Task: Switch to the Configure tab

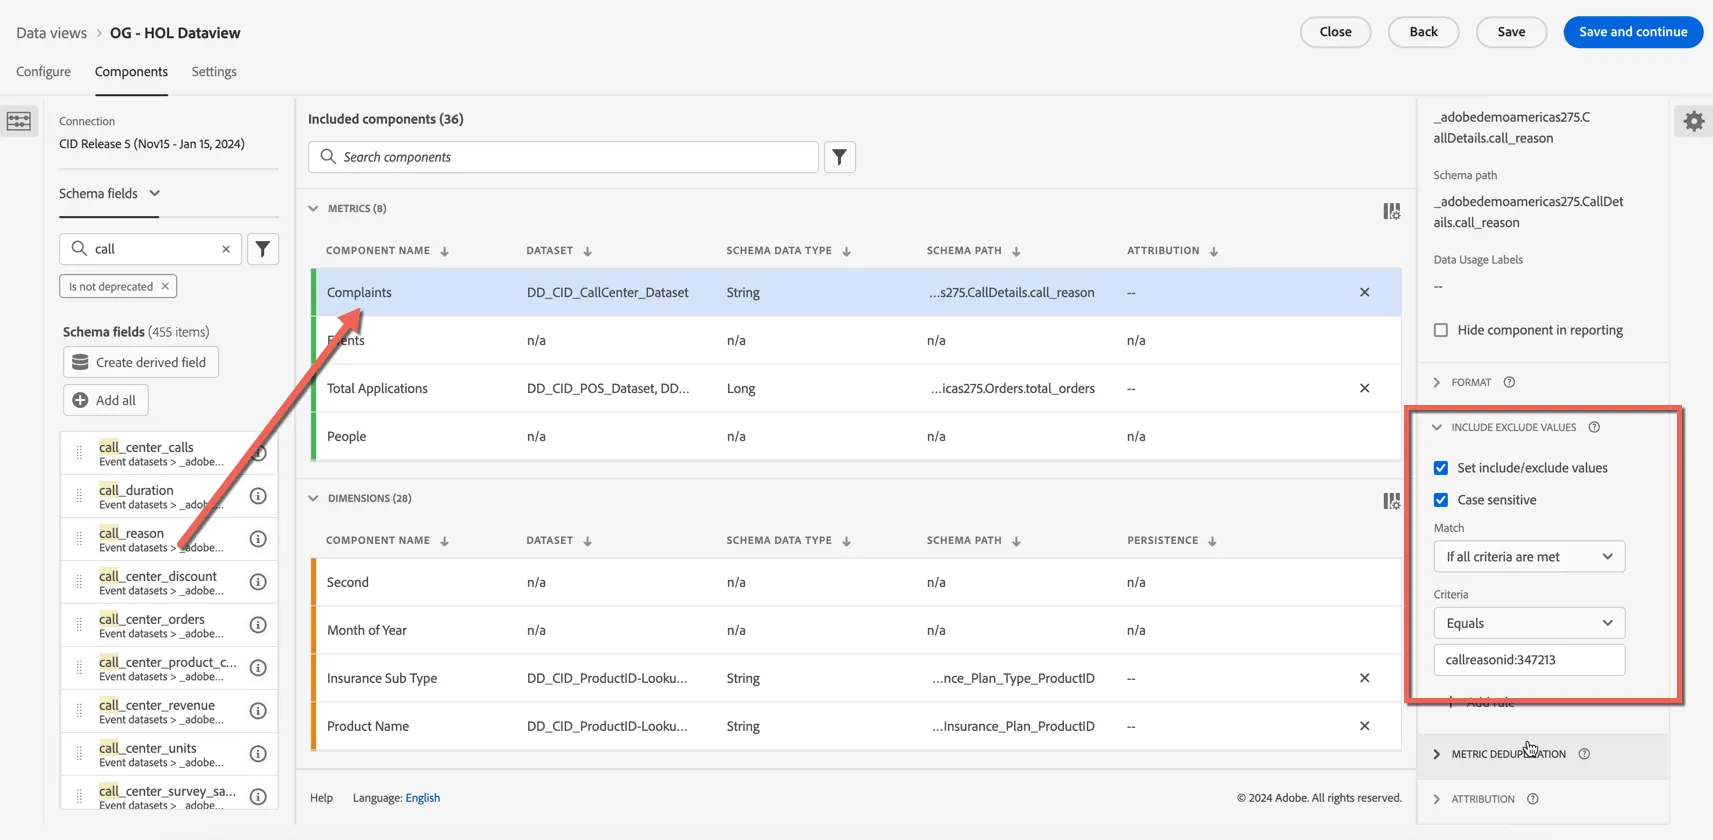Action: [43, 72]
